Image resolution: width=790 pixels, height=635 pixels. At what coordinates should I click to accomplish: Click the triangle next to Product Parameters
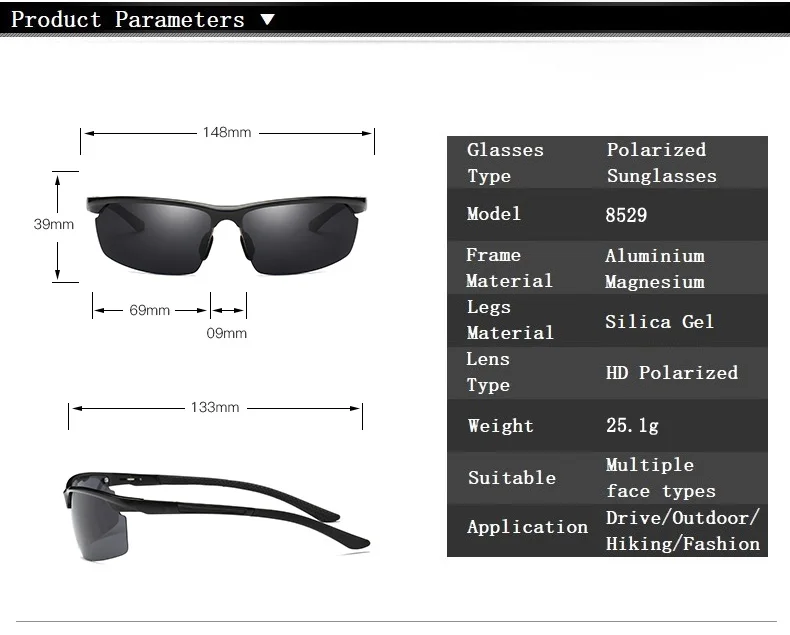click(x=268, y=20)
